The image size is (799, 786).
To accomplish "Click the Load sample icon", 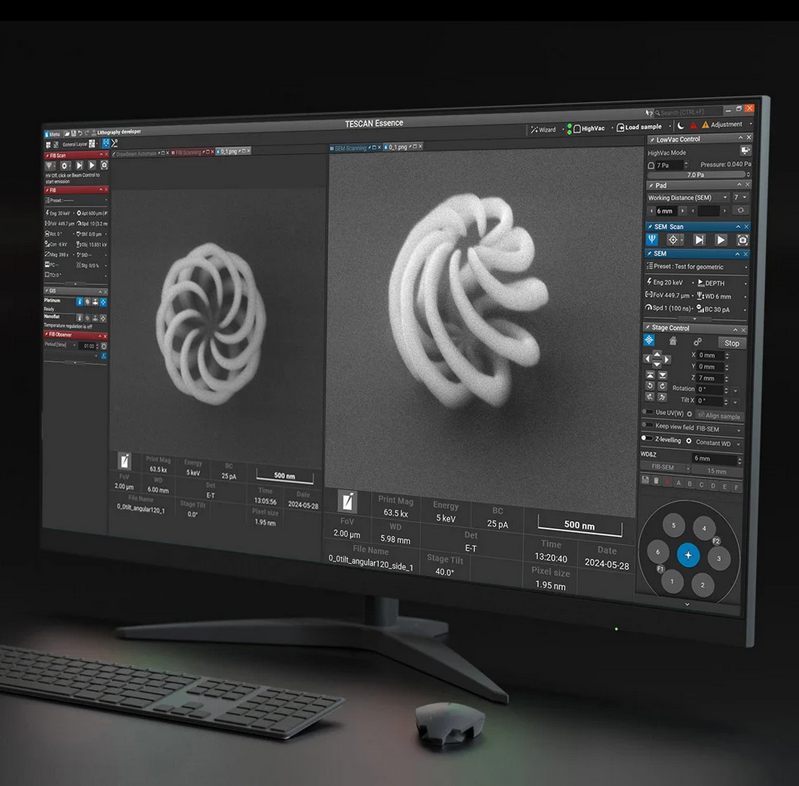I will pyautogui.click(x=618, y=128).
